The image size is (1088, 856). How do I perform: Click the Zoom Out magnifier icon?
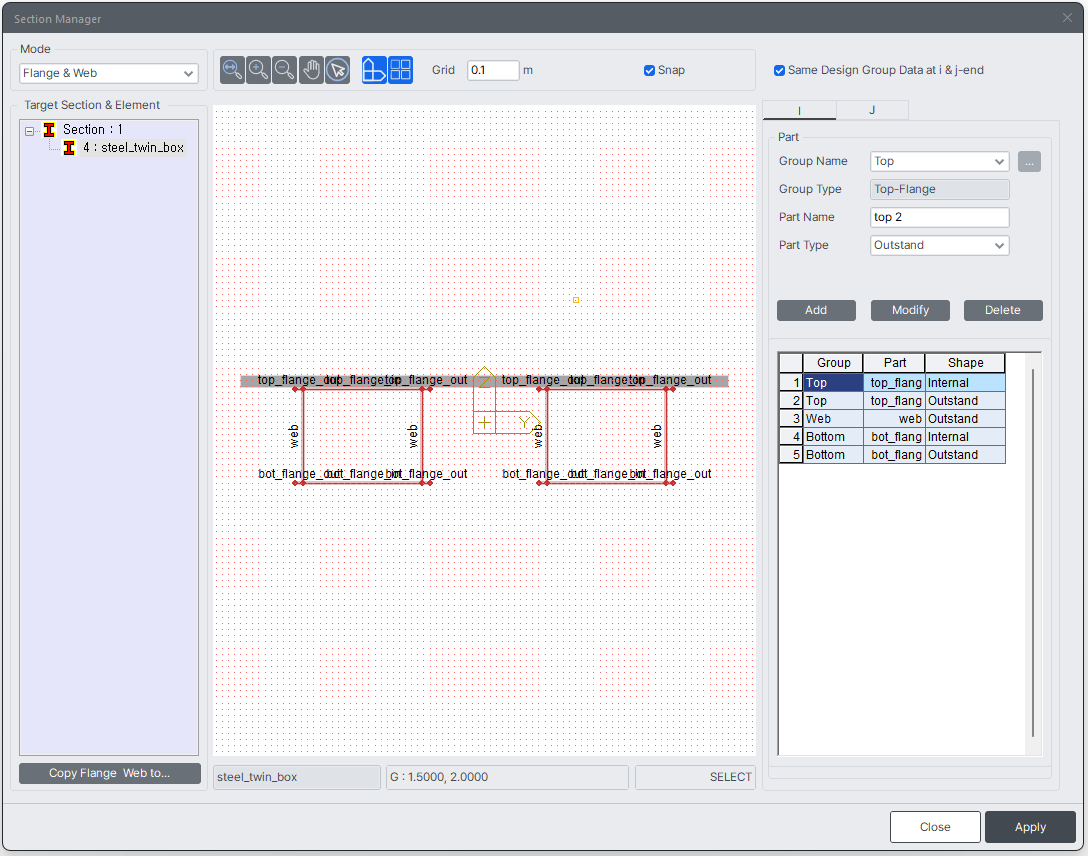[284, 70]
